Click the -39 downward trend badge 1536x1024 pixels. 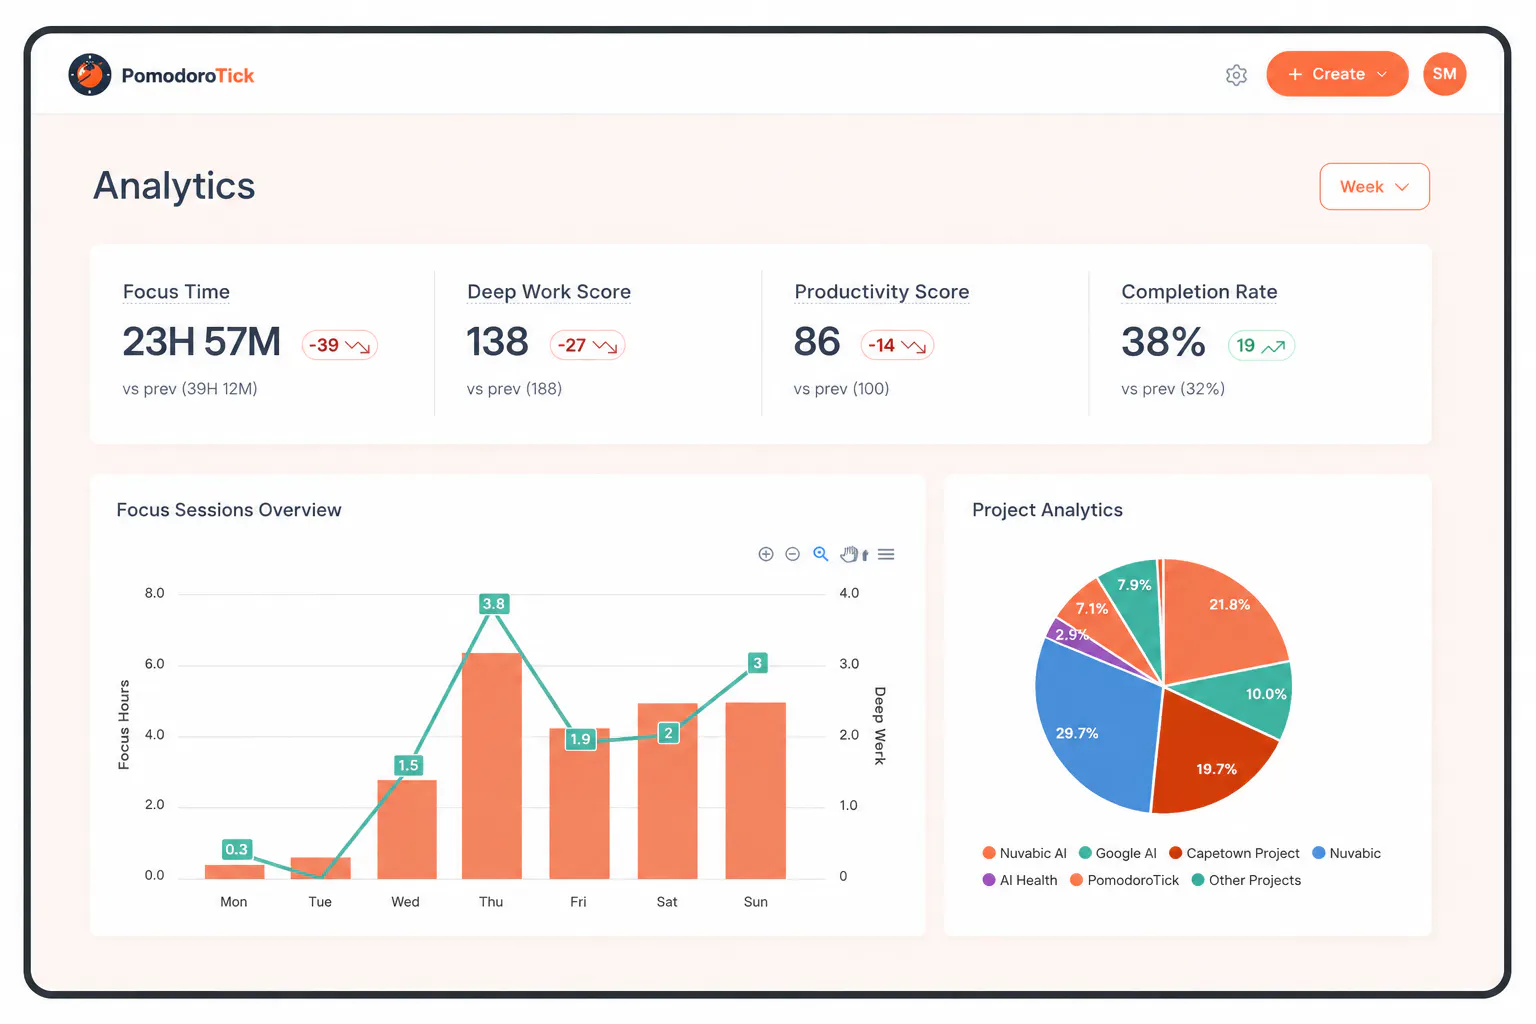(340, 345)
